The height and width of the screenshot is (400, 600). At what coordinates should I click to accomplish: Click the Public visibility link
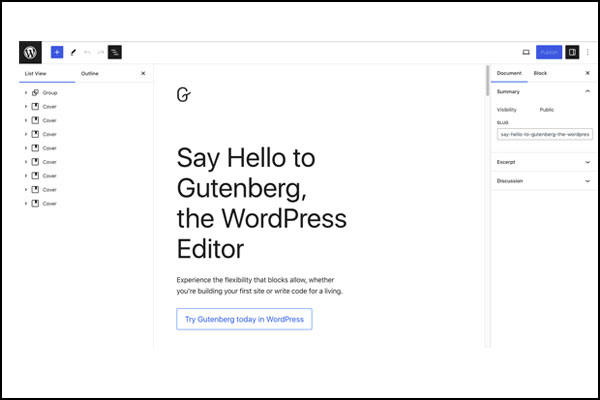click(547, 110)
